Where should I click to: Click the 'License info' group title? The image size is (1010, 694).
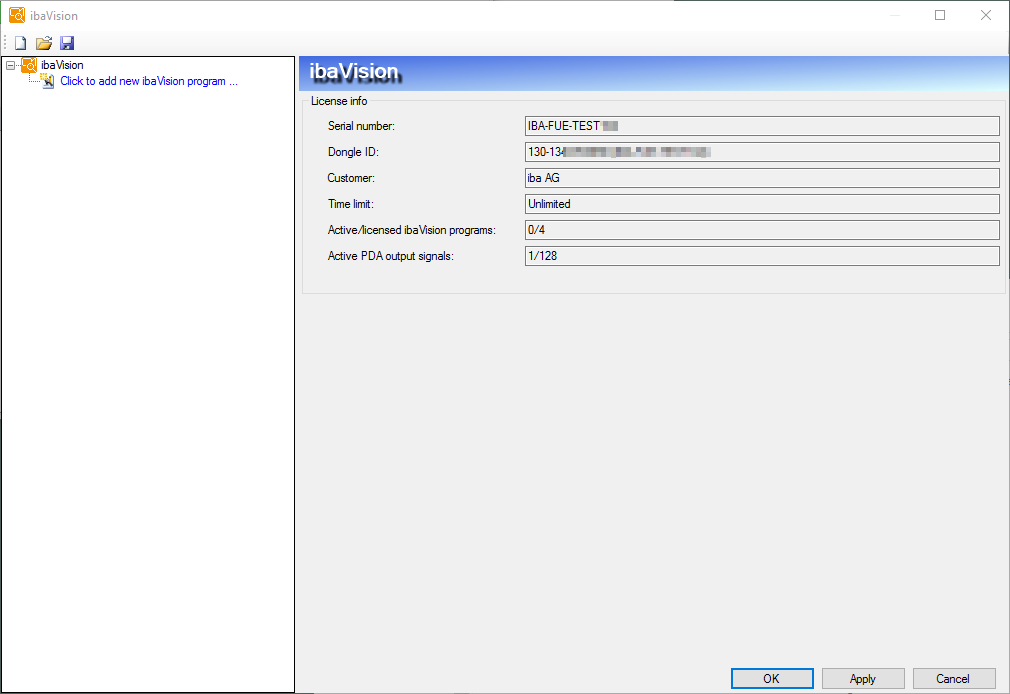[x=339, y=101]
